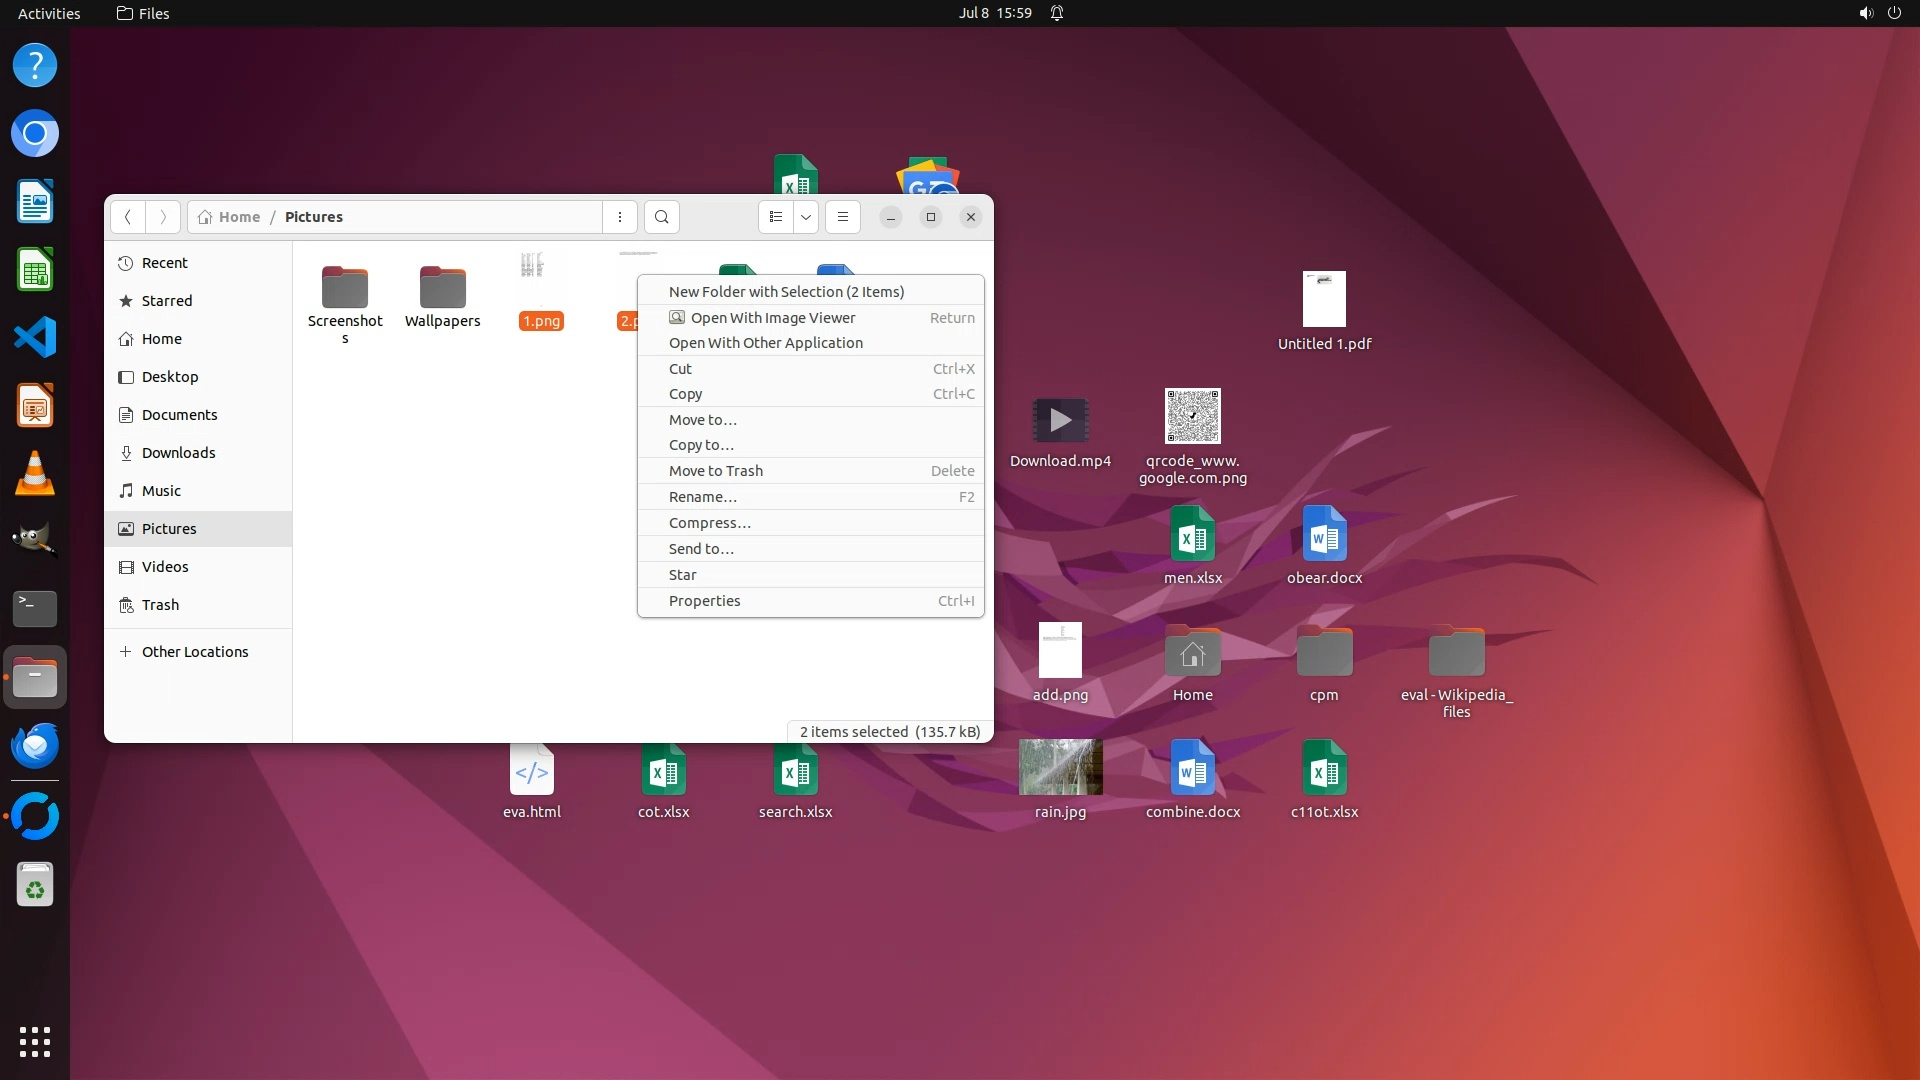The height and width of the screenshot is (1080, 1920).
Task: Click the search magnifier icon in Files
Action: pos(661,217)
